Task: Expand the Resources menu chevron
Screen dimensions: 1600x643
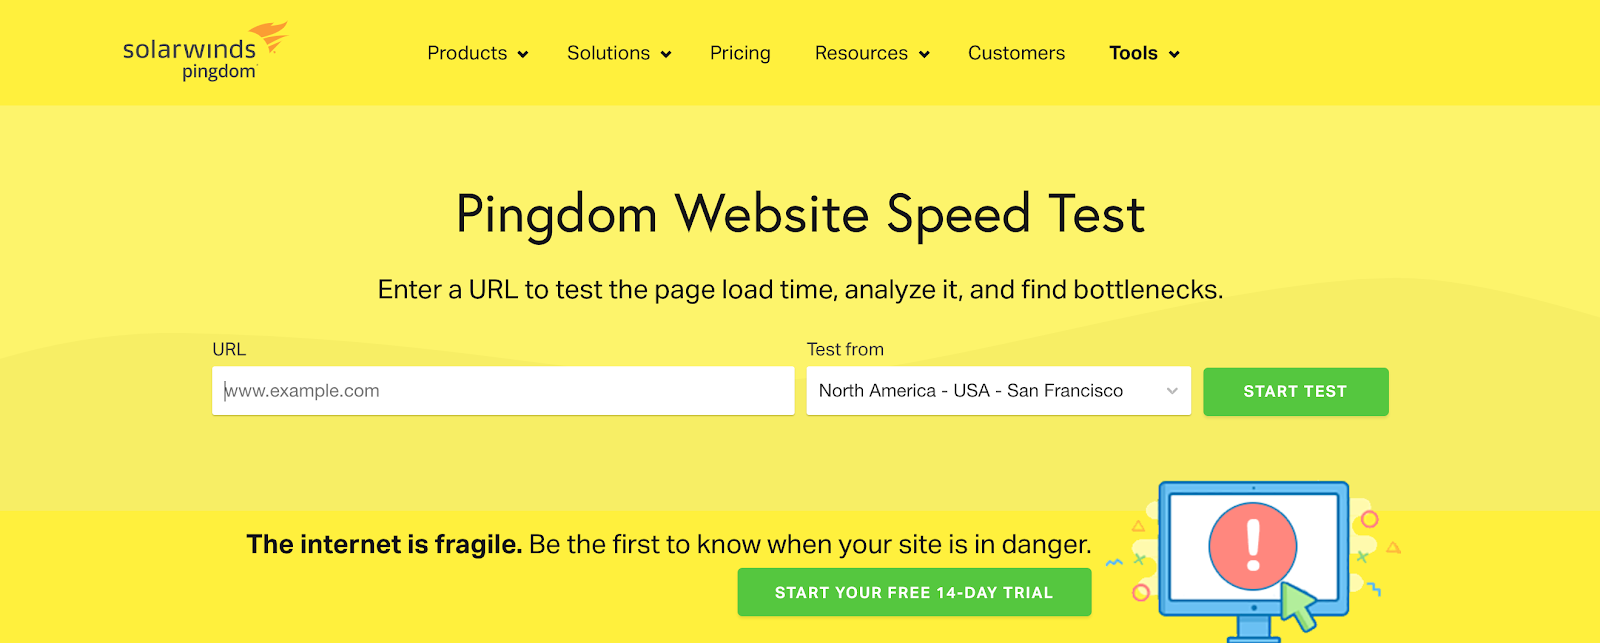Action: coord(925,54)
